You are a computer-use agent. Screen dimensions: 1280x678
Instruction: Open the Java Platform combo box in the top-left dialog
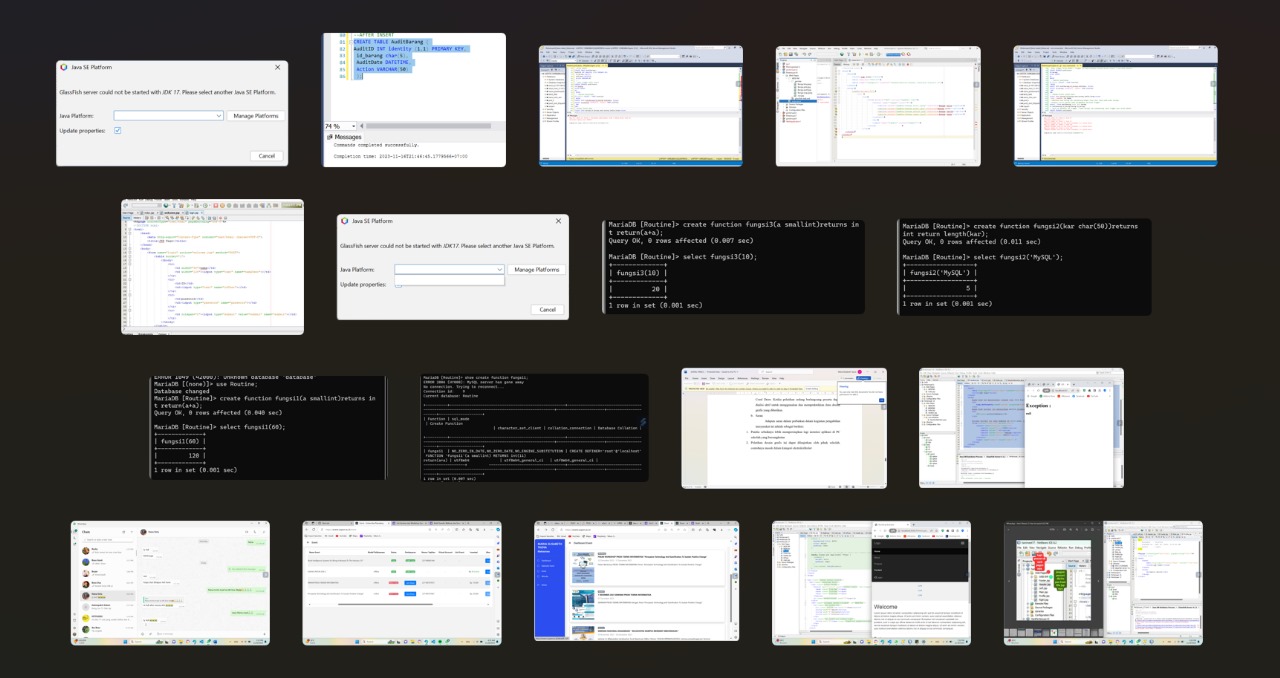(168, 116)
